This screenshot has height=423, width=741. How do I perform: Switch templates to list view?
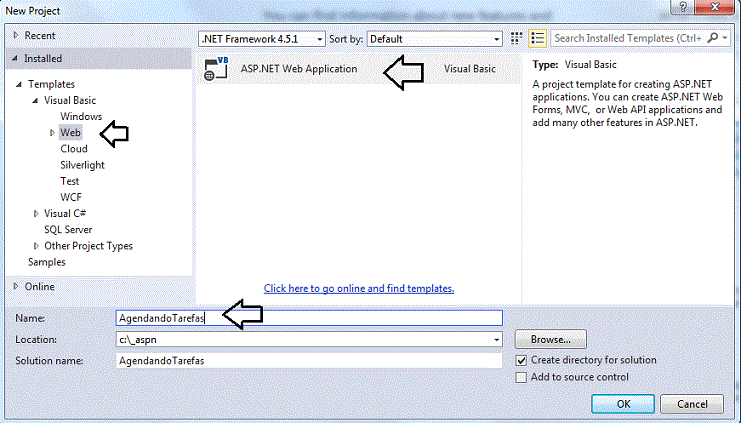[x=537, y=39]
